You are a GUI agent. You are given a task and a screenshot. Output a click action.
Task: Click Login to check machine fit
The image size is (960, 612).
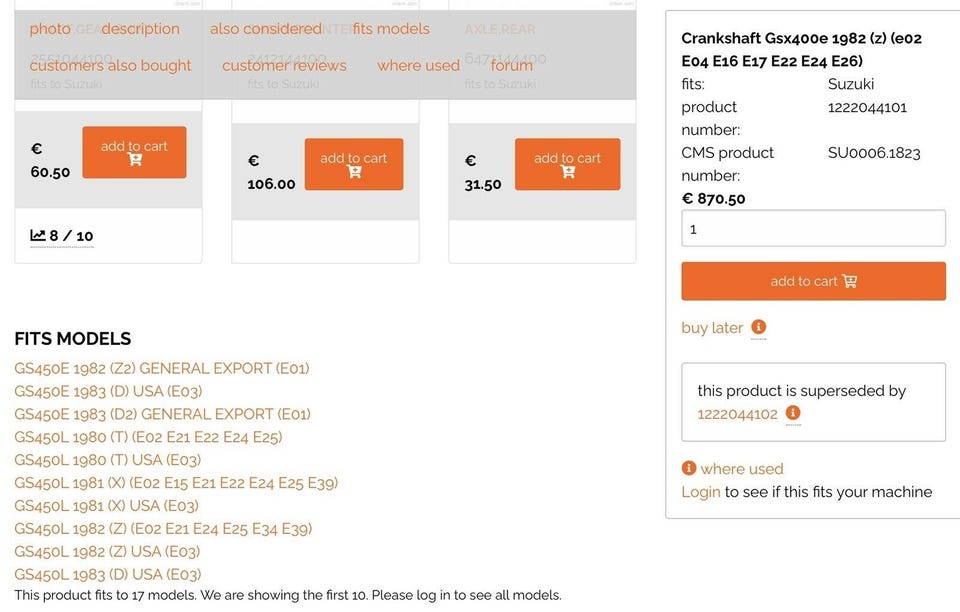700,491
